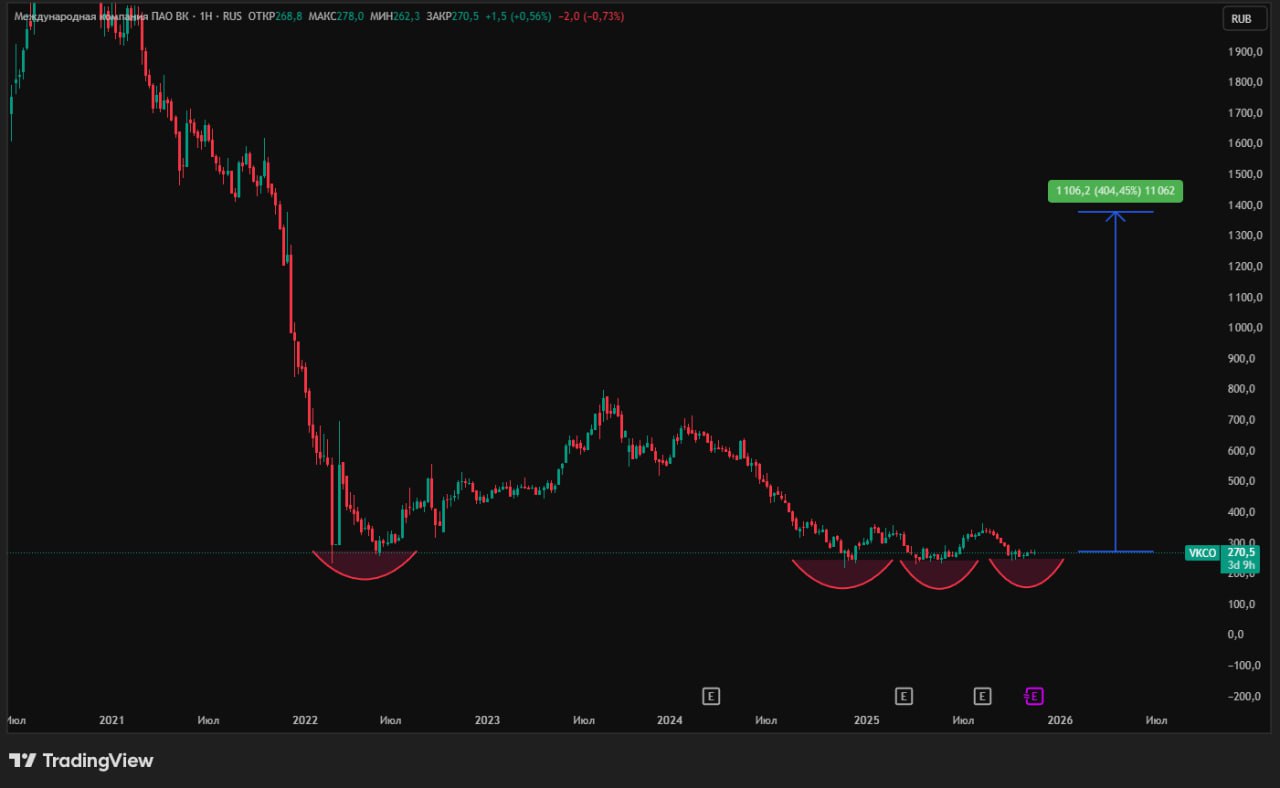Click the 2026 label on the time axis
The image size is (1280, 788).
(1060, 720)
